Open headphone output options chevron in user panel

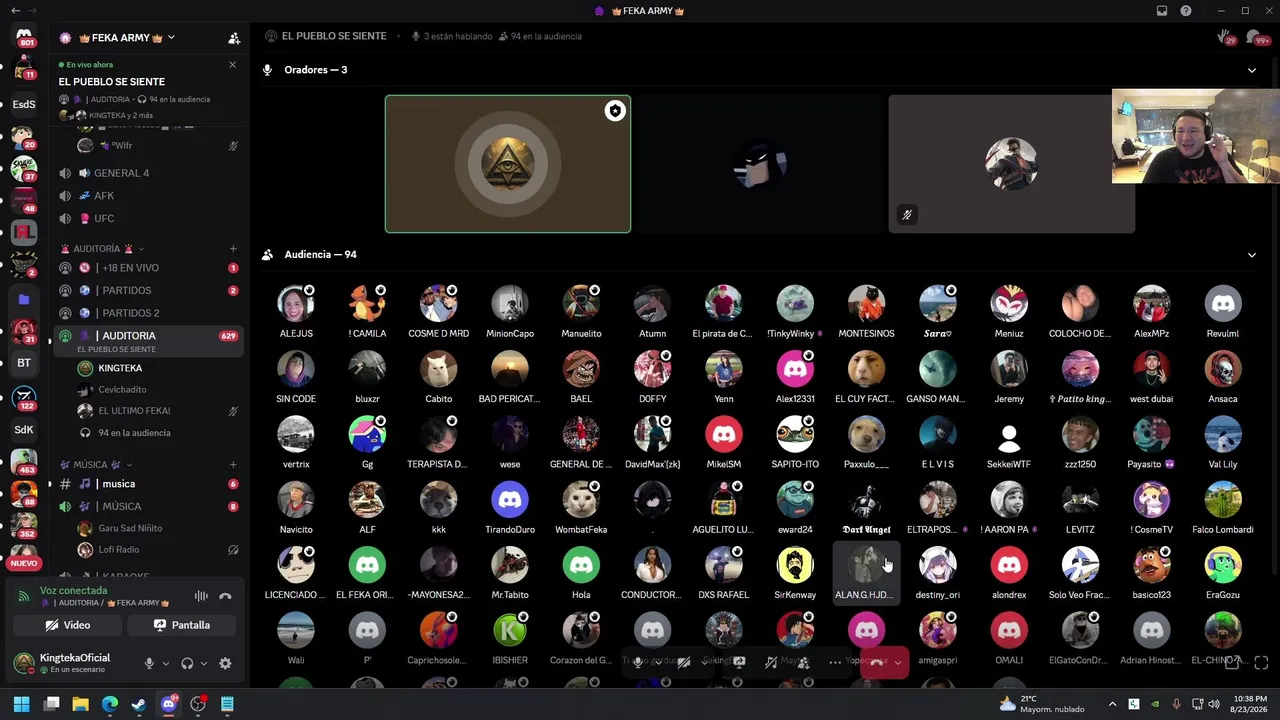click(204, 663)
